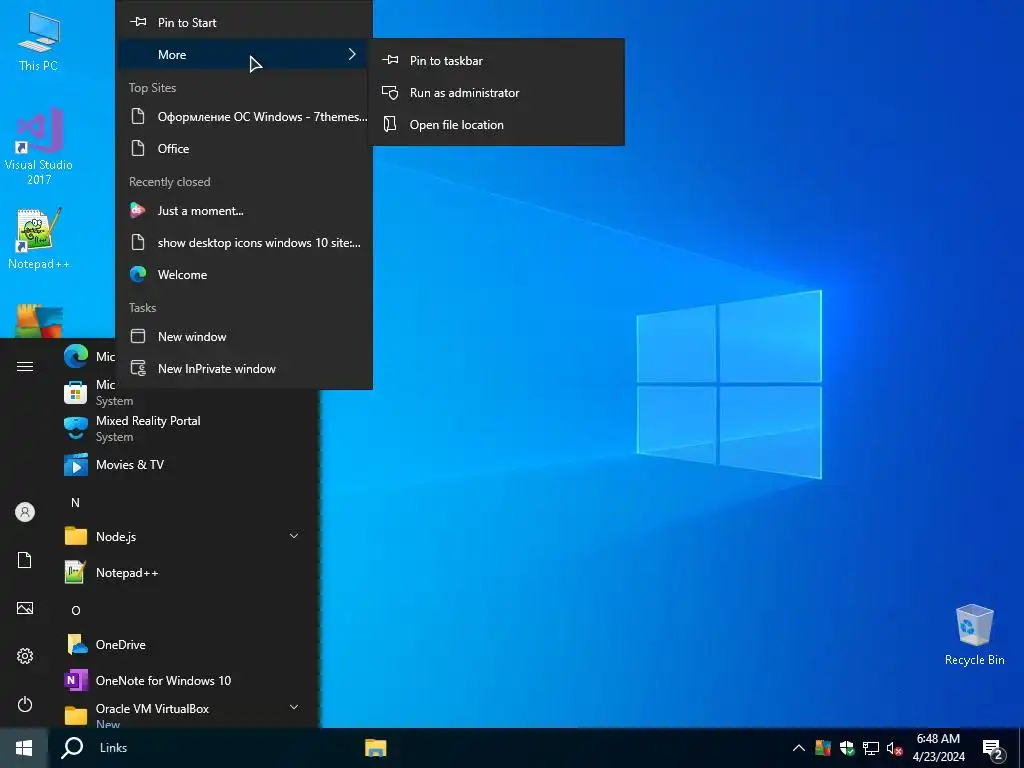Reopen Just a moment... closed tab

pyautogui.click(x=244, y=211)
